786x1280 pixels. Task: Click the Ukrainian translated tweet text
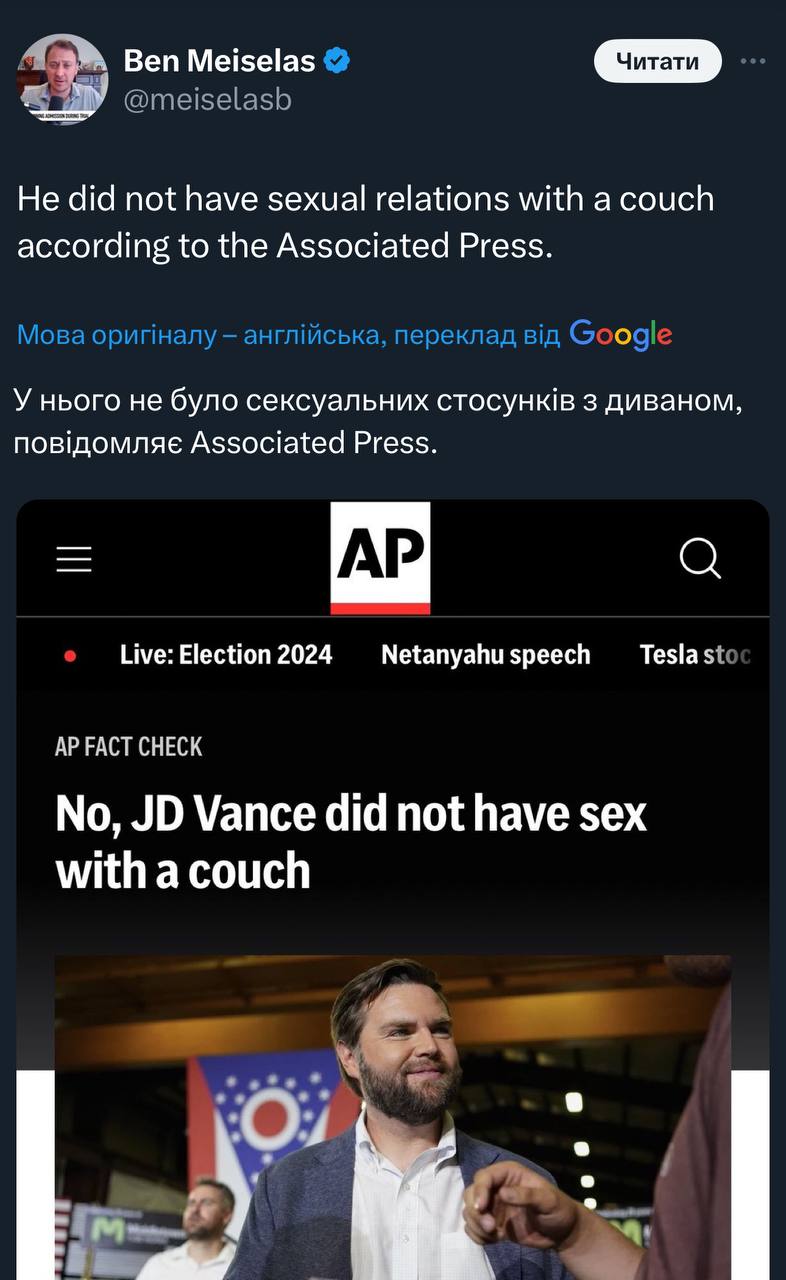tap(378, 421)
